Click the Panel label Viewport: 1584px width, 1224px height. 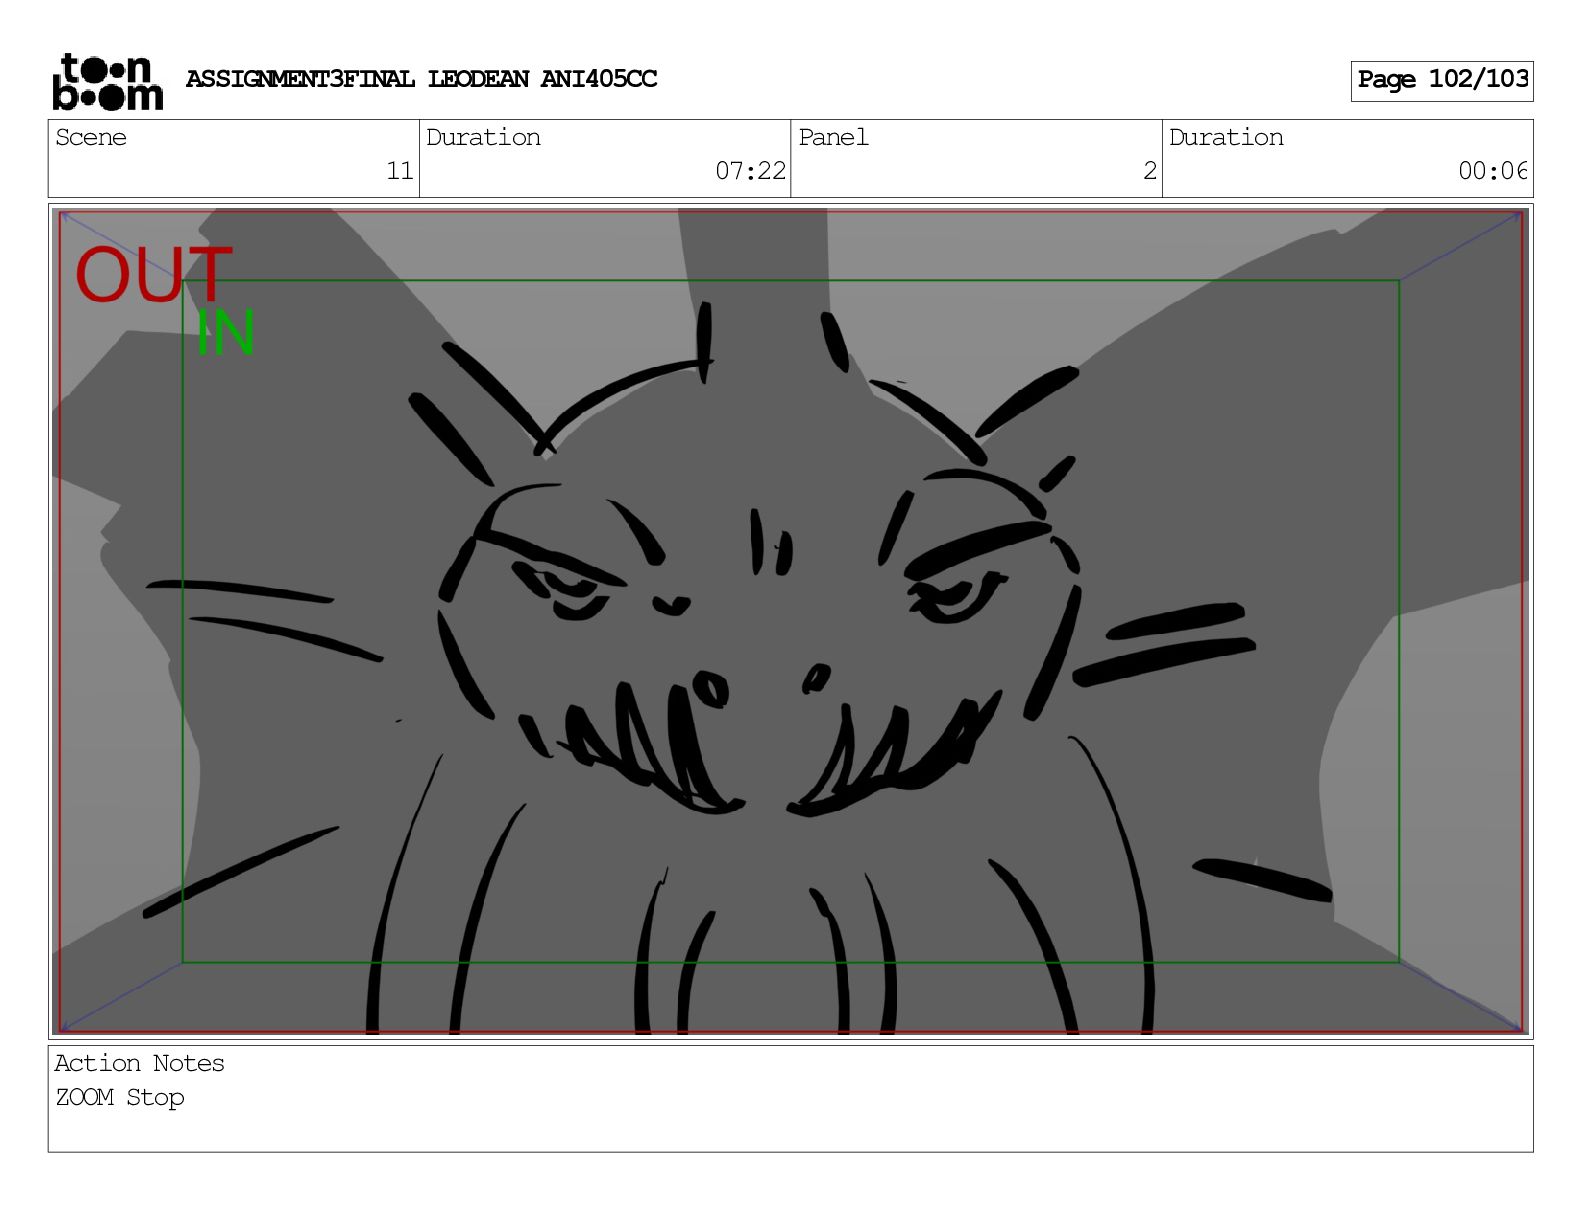tap(833, 138)
